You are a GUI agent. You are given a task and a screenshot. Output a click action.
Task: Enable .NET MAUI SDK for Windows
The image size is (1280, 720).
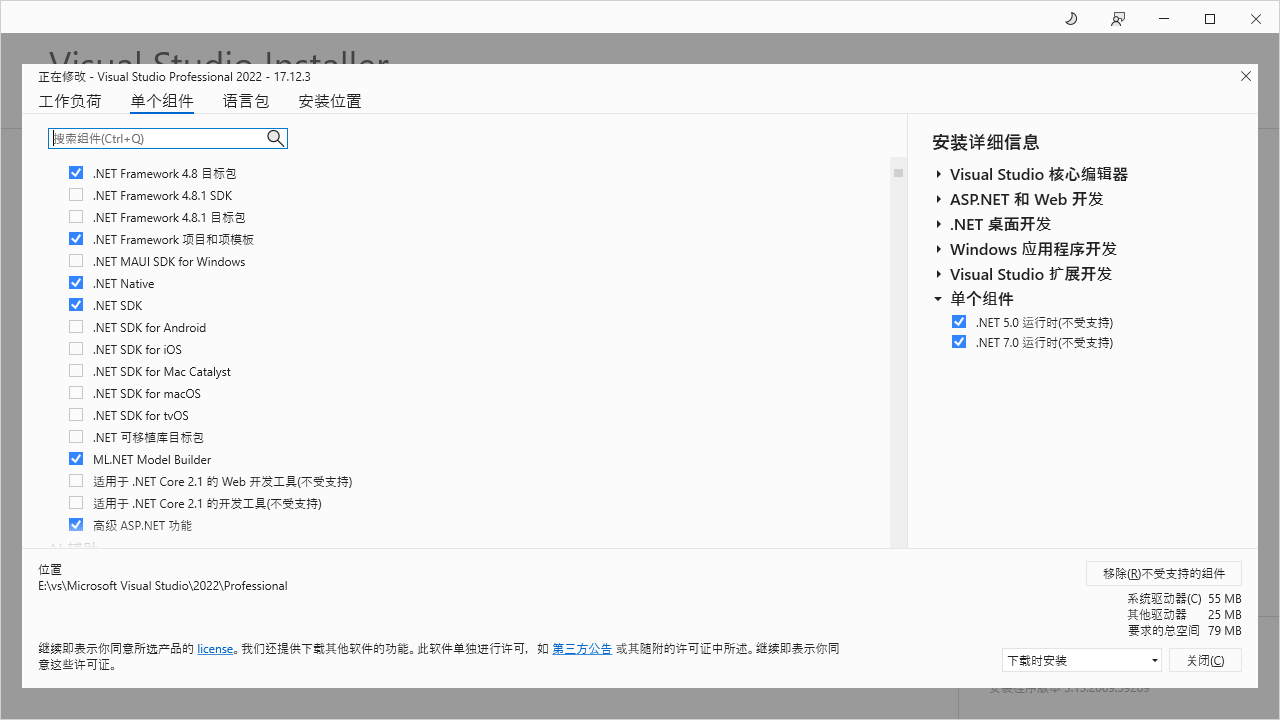76,261
